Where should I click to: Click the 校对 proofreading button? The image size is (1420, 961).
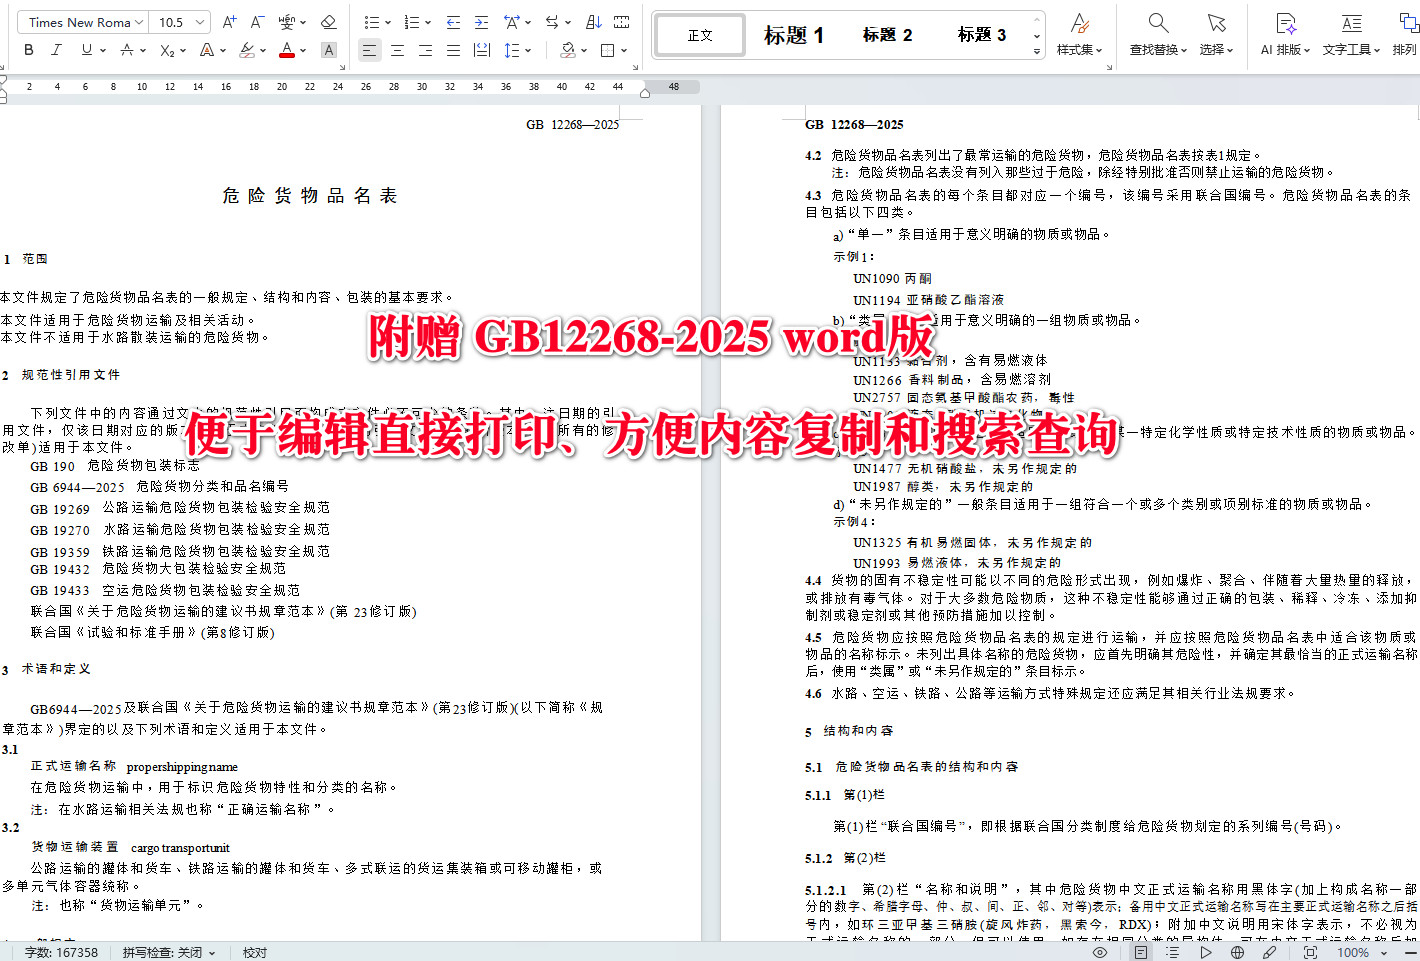pyautogui.click(x=254, y=952)
